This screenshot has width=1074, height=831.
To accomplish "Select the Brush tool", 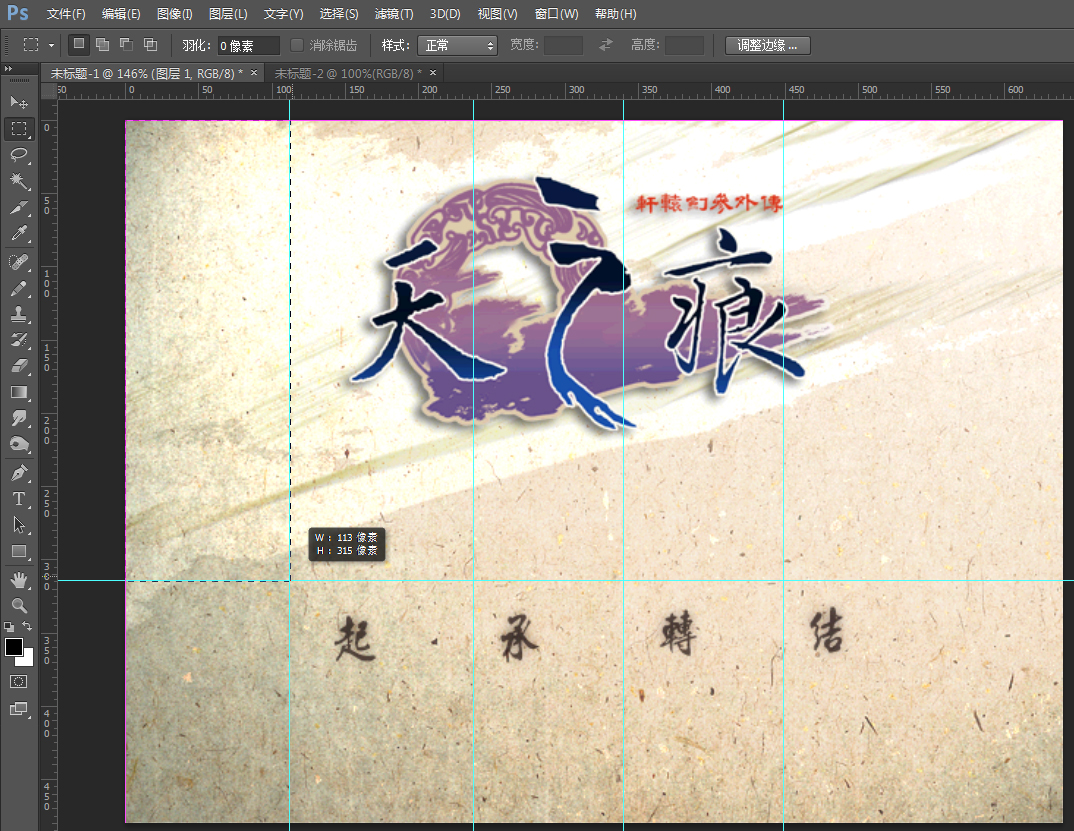I will coord(18,288).
